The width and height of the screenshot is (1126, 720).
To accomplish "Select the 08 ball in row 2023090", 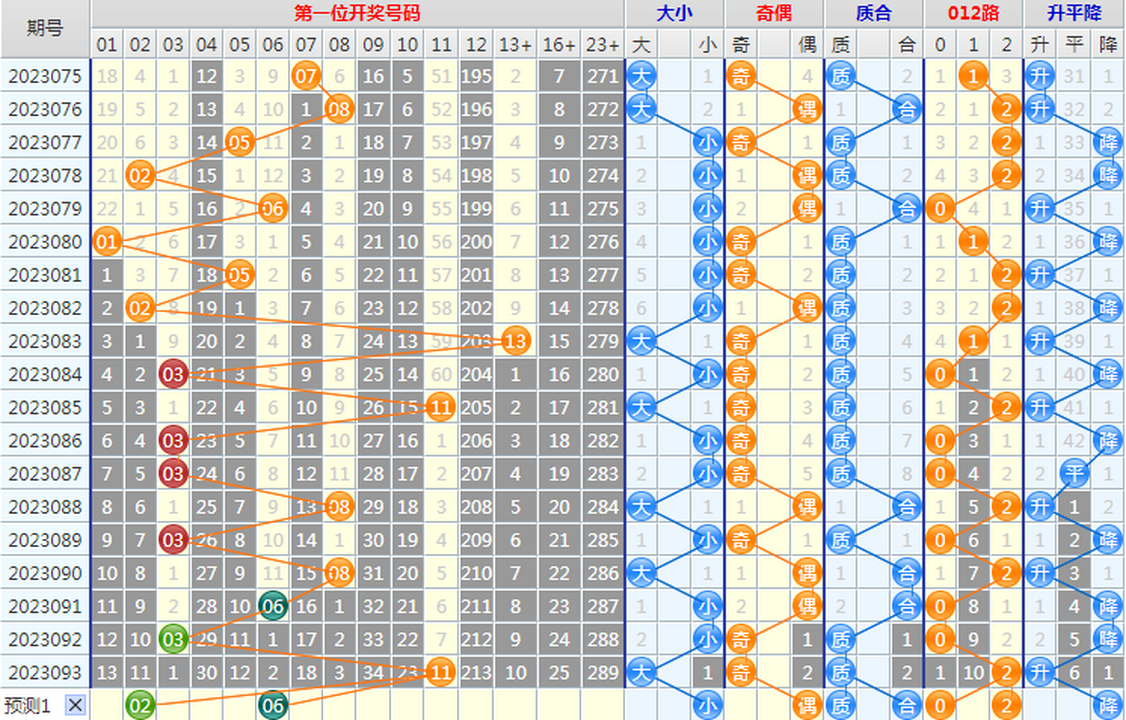I will pos(339,573).
